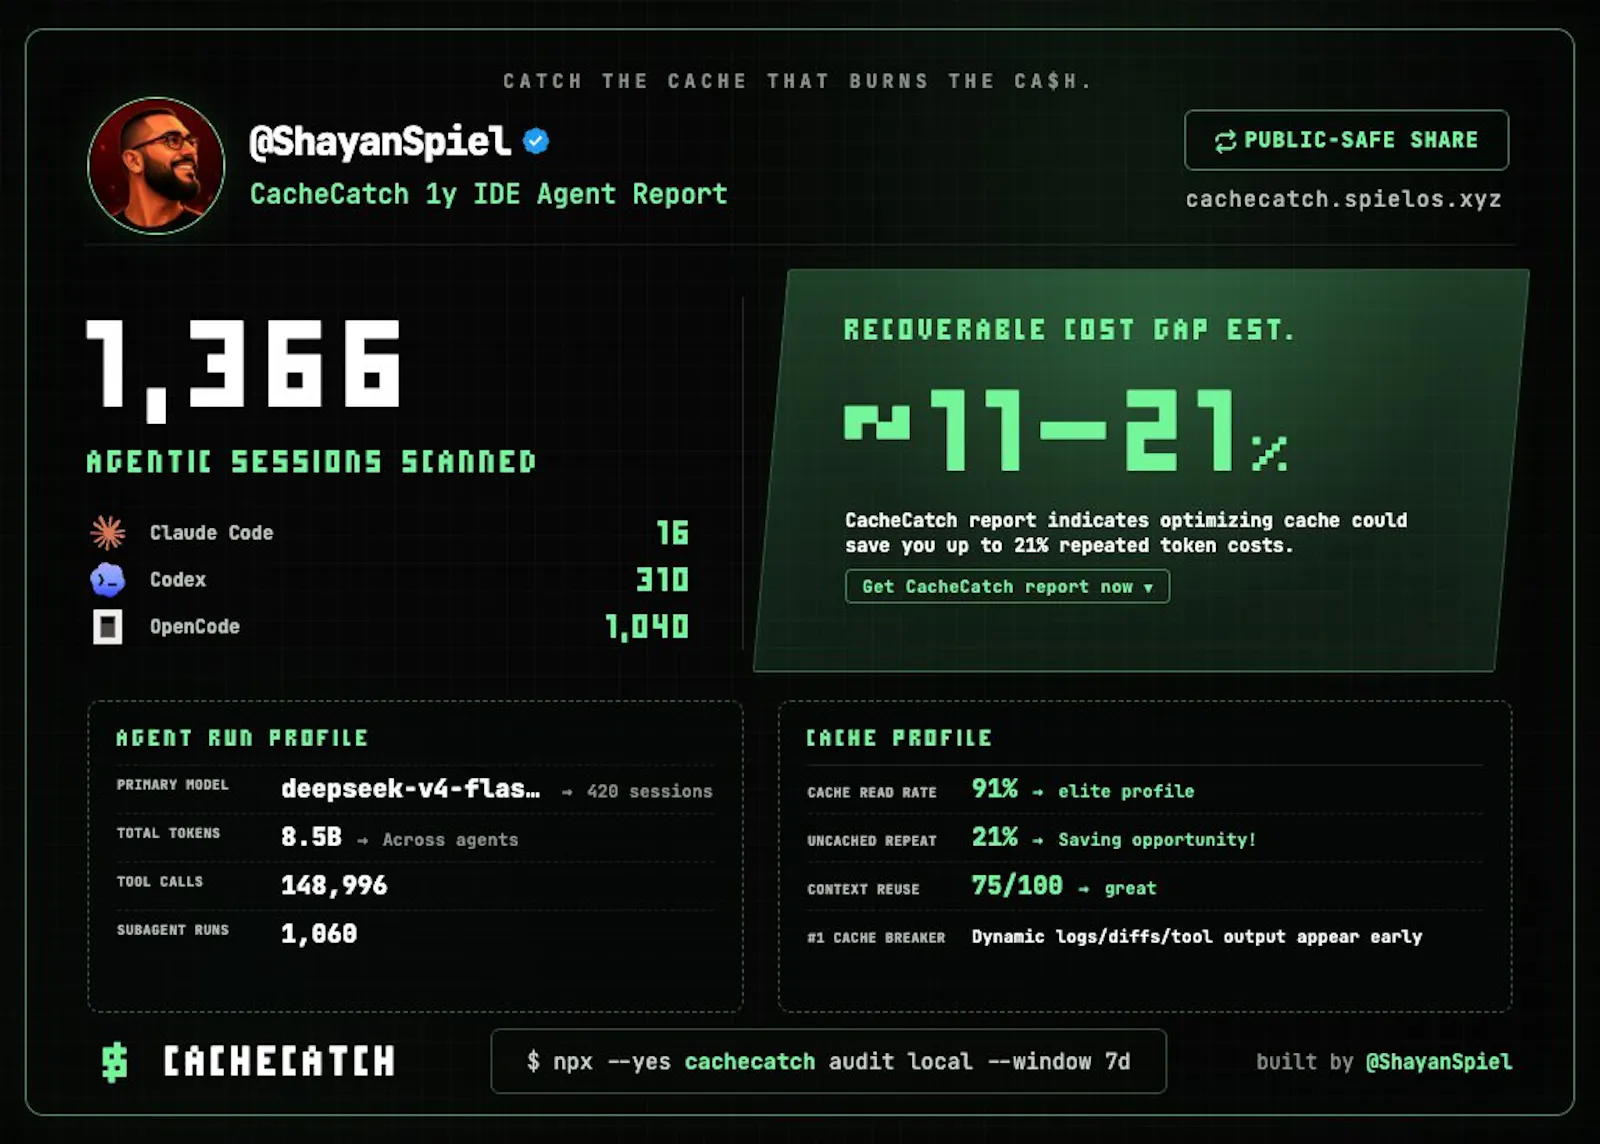Click the share arrows icon
Viewport: 1600px width, 1144px height.
pyautogui.click(x=1225, y=141)
